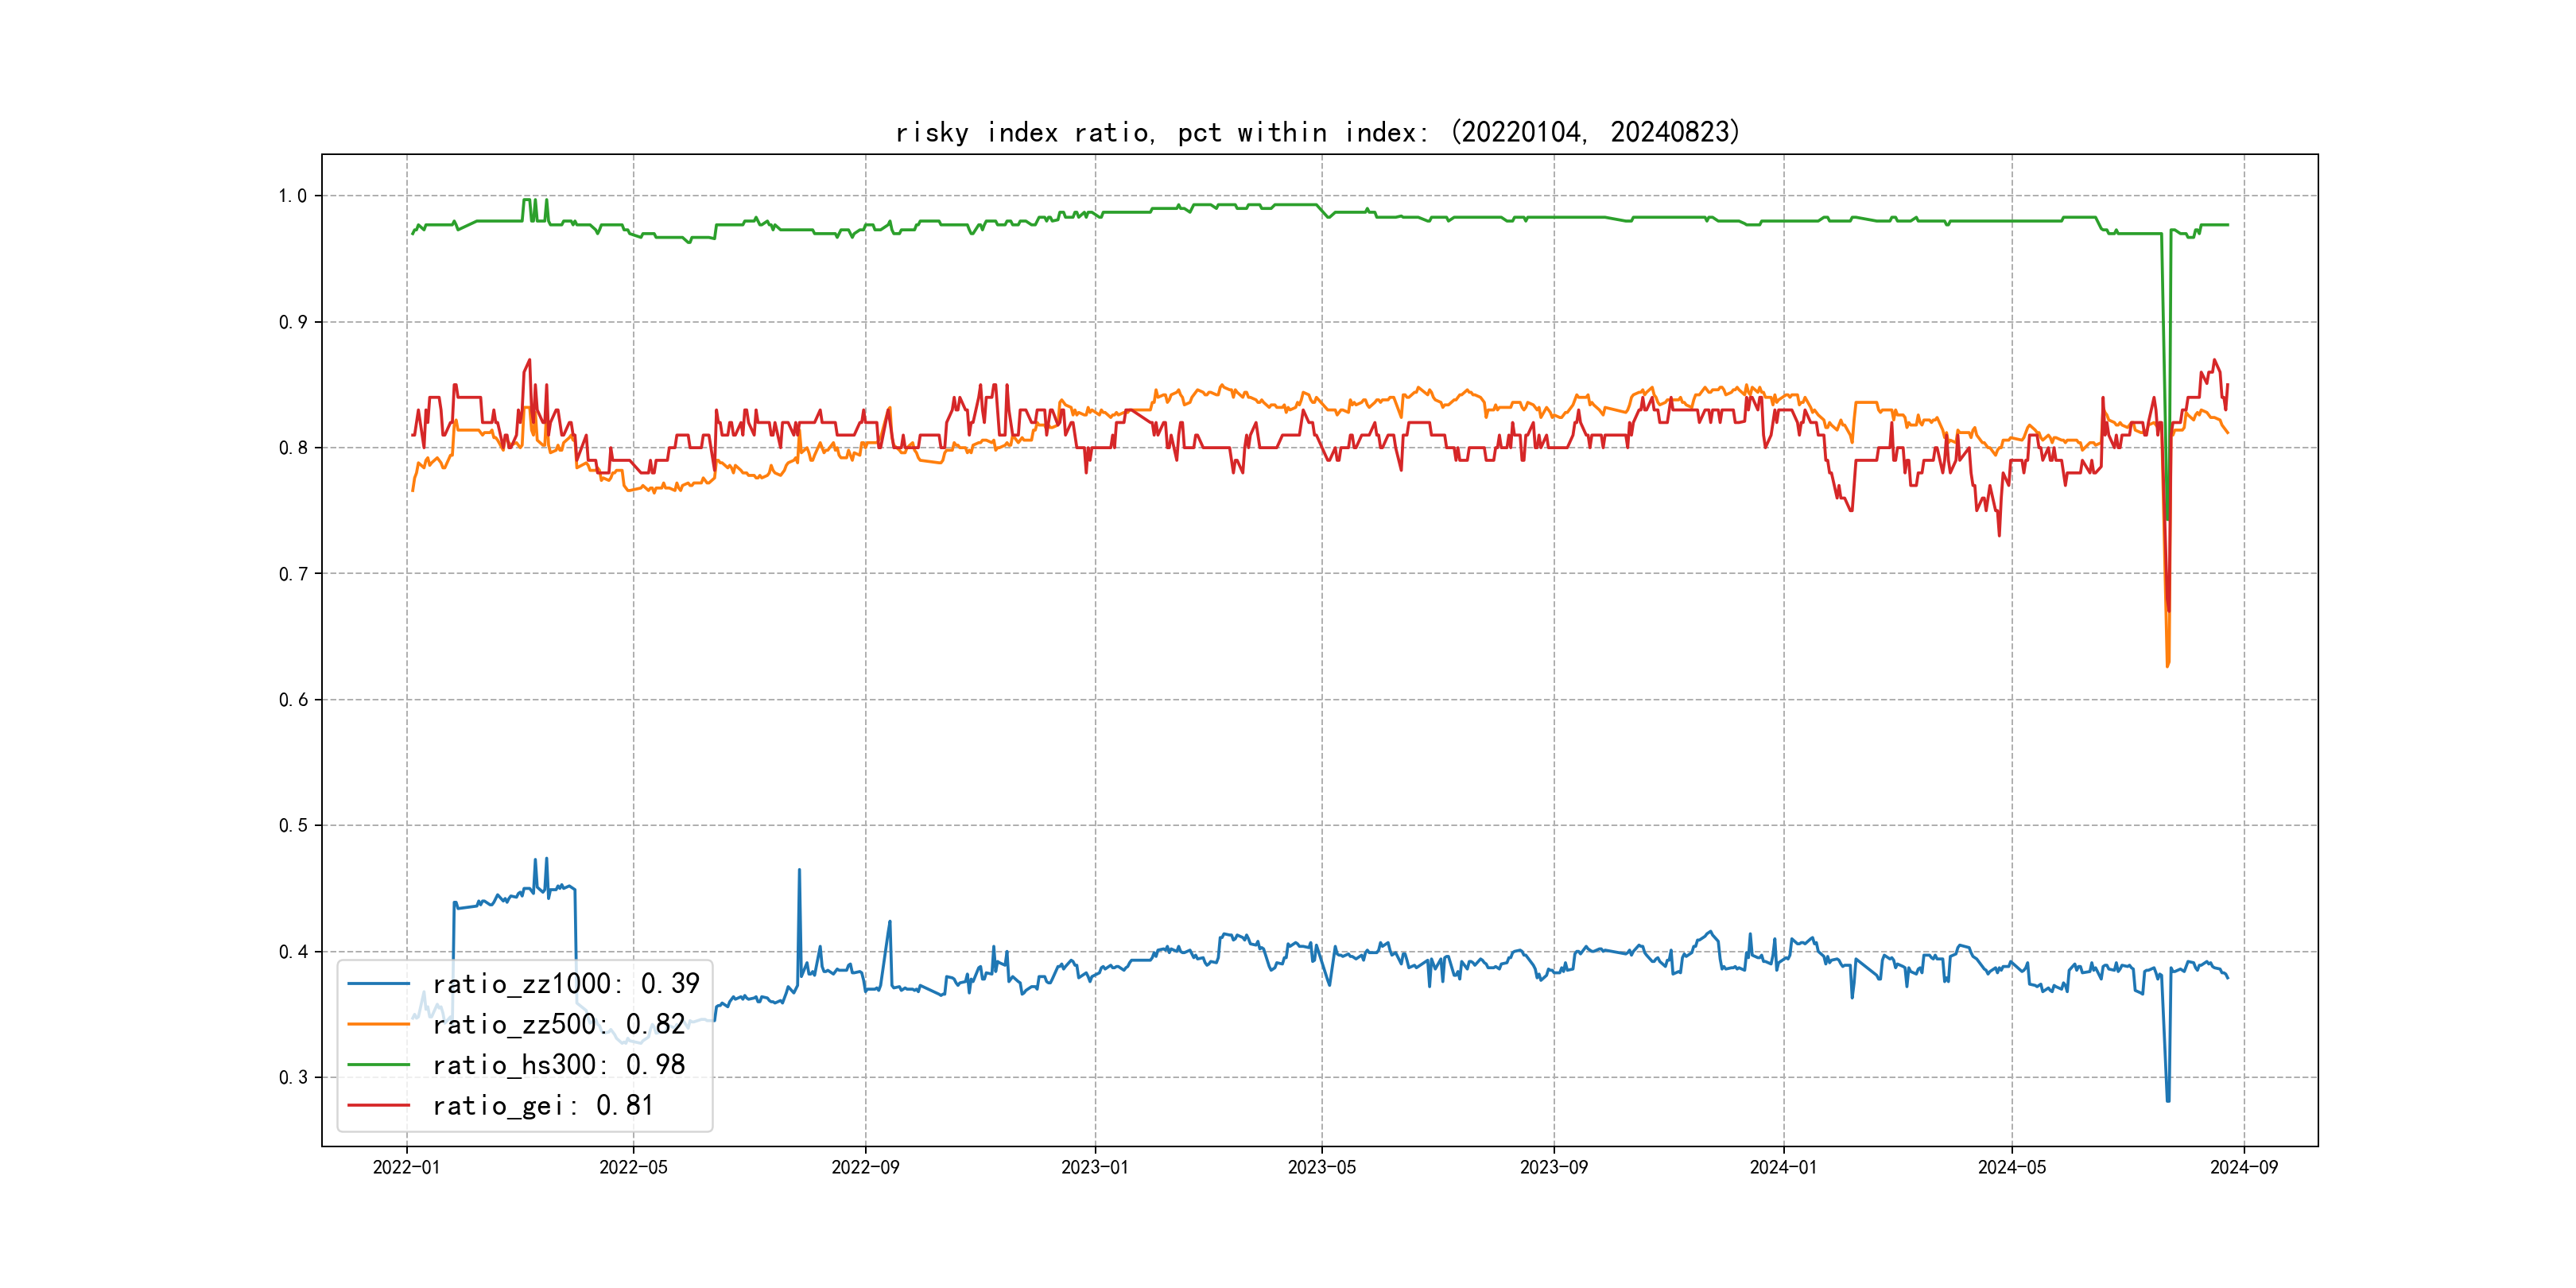Viewport: 2576px width, 1288px height.
Task: Select the 'ratio_hs300: 0.98' legend label
Action: (558, 1065)
